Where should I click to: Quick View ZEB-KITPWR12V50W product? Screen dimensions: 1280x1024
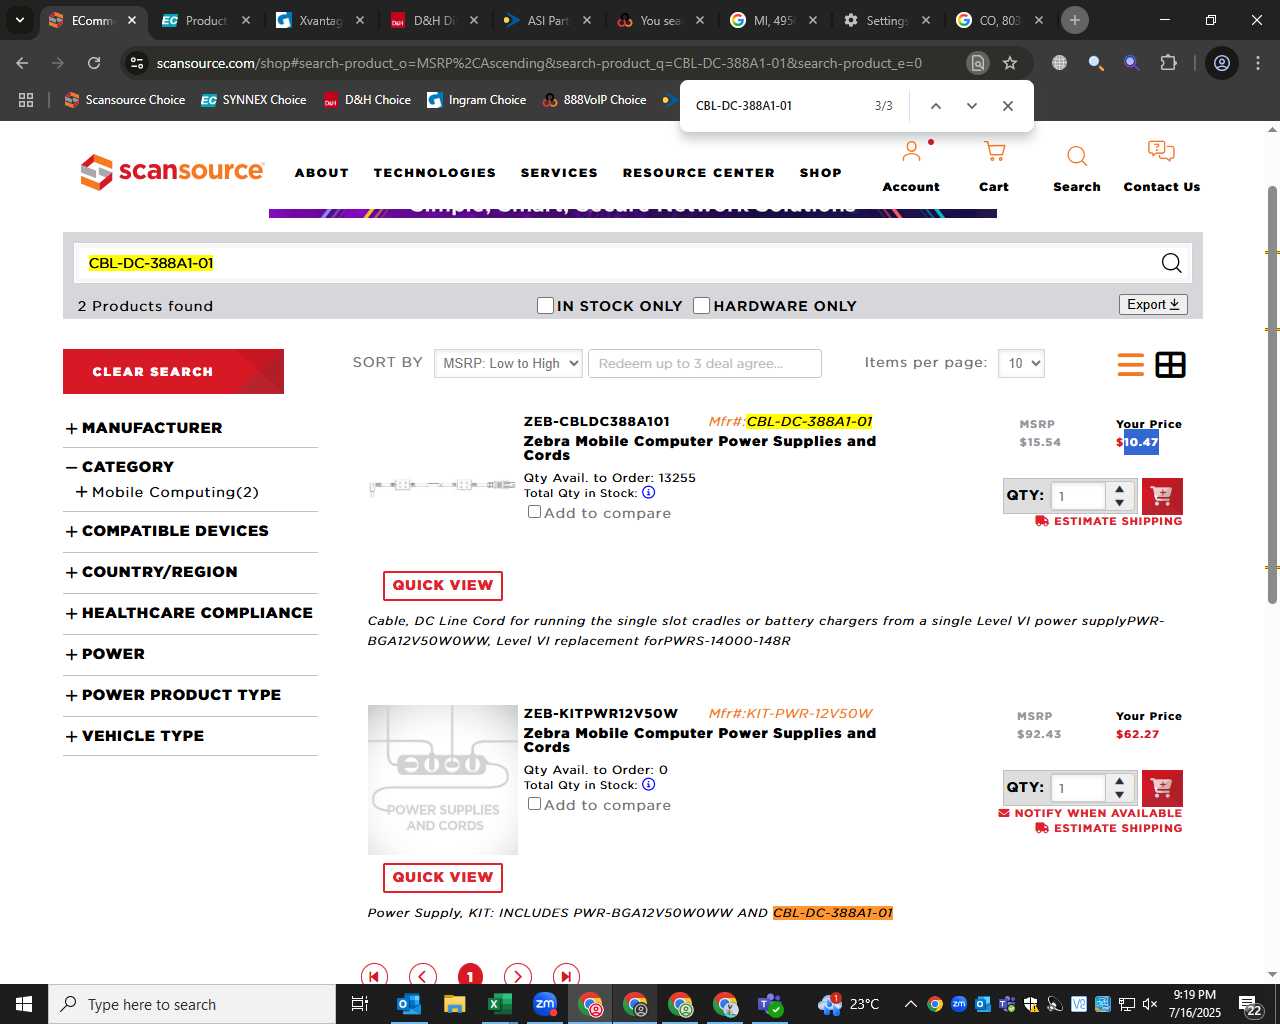pos(442,877)
